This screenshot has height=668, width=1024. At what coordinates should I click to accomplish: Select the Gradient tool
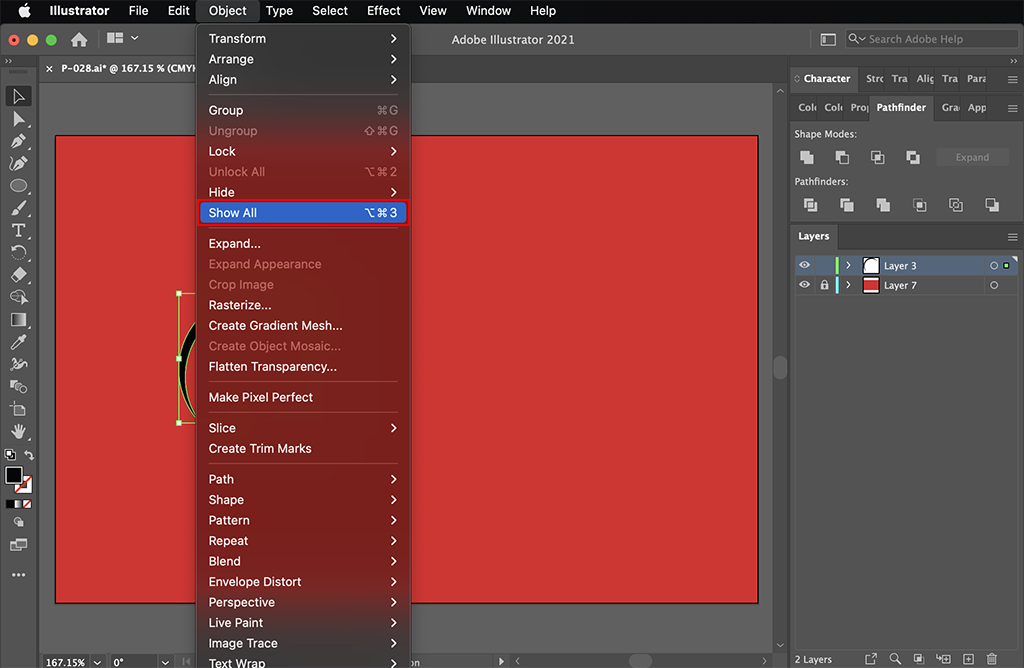point(18,319)
